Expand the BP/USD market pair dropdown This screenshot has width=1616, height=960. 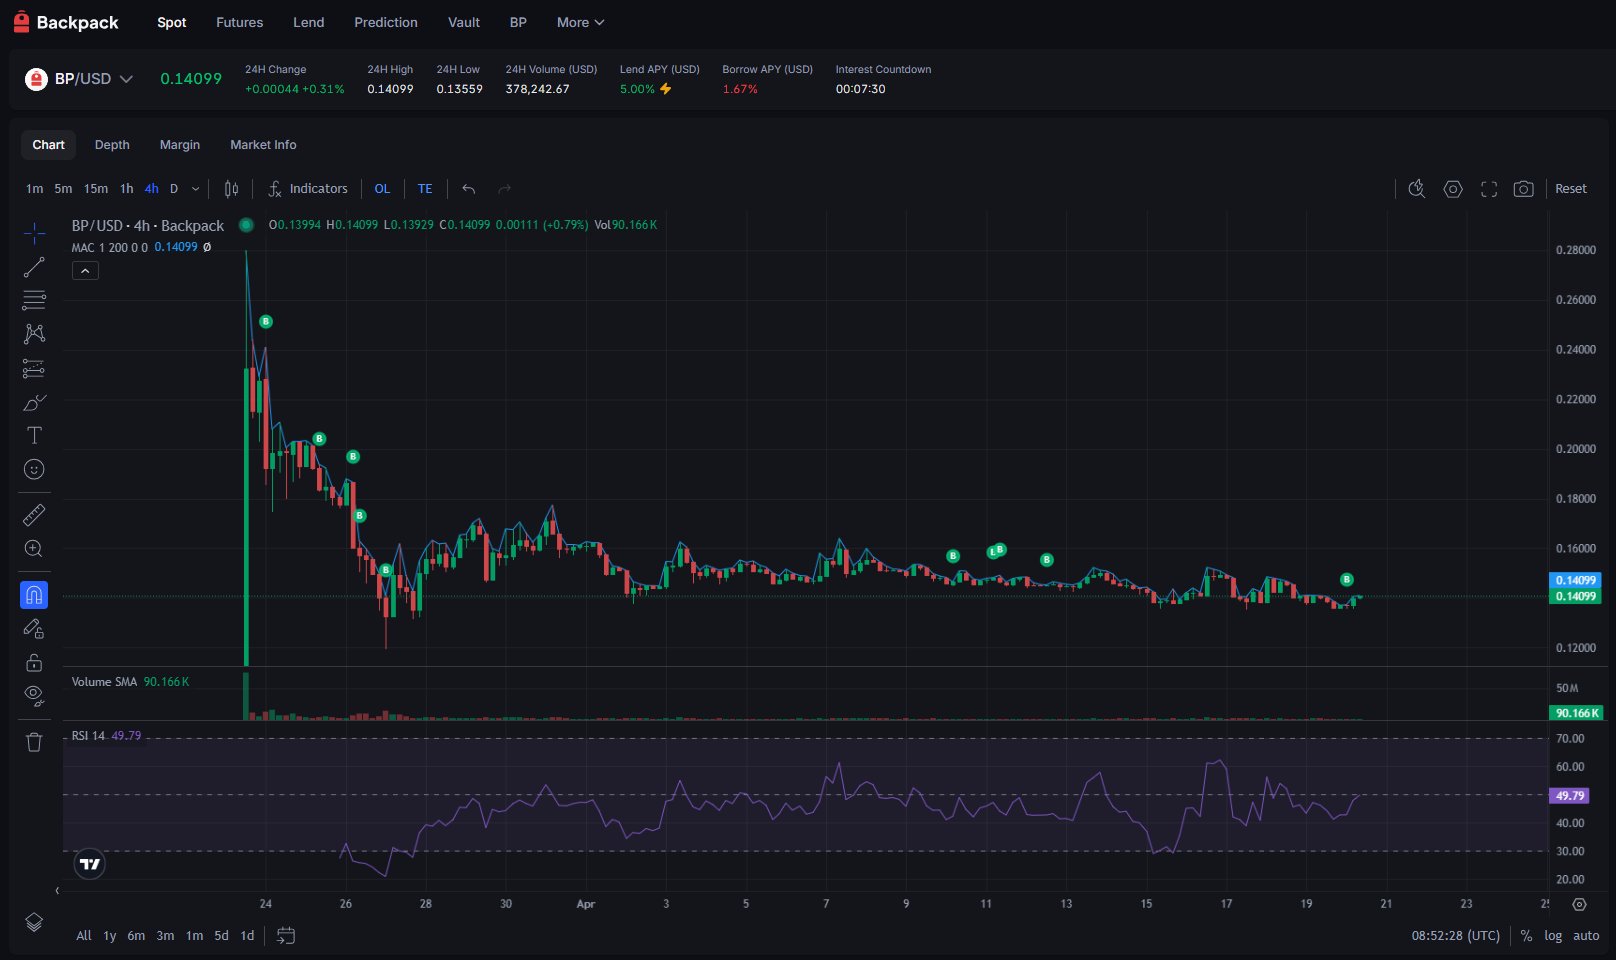coord(126,79)
